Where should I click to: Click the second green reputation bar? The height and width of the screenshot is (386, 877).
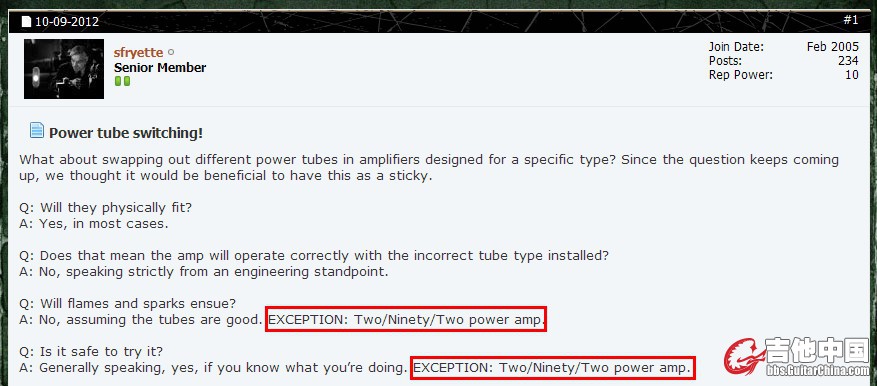tap(126, 82)
